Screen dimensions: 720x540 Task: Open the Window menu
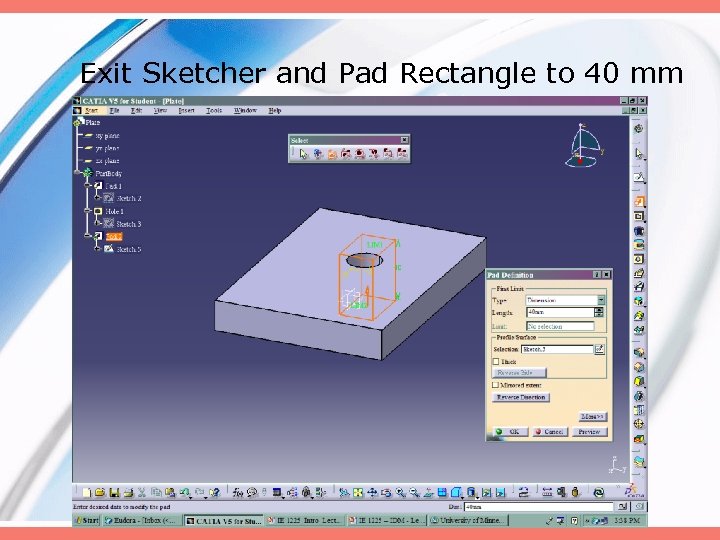(246, 111)
